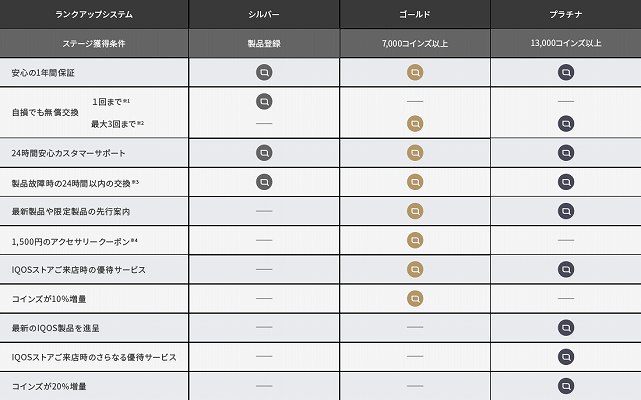Click the ランクアップシステム header cell
The image size is (641, 400).
pos(94,14)
